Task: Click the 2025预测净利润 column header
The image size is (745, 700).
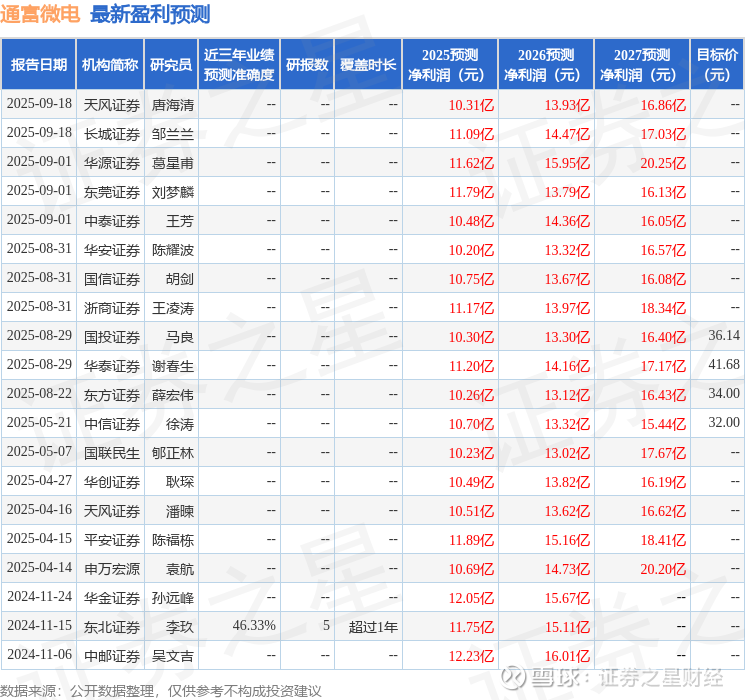Action: pos(450,65)
